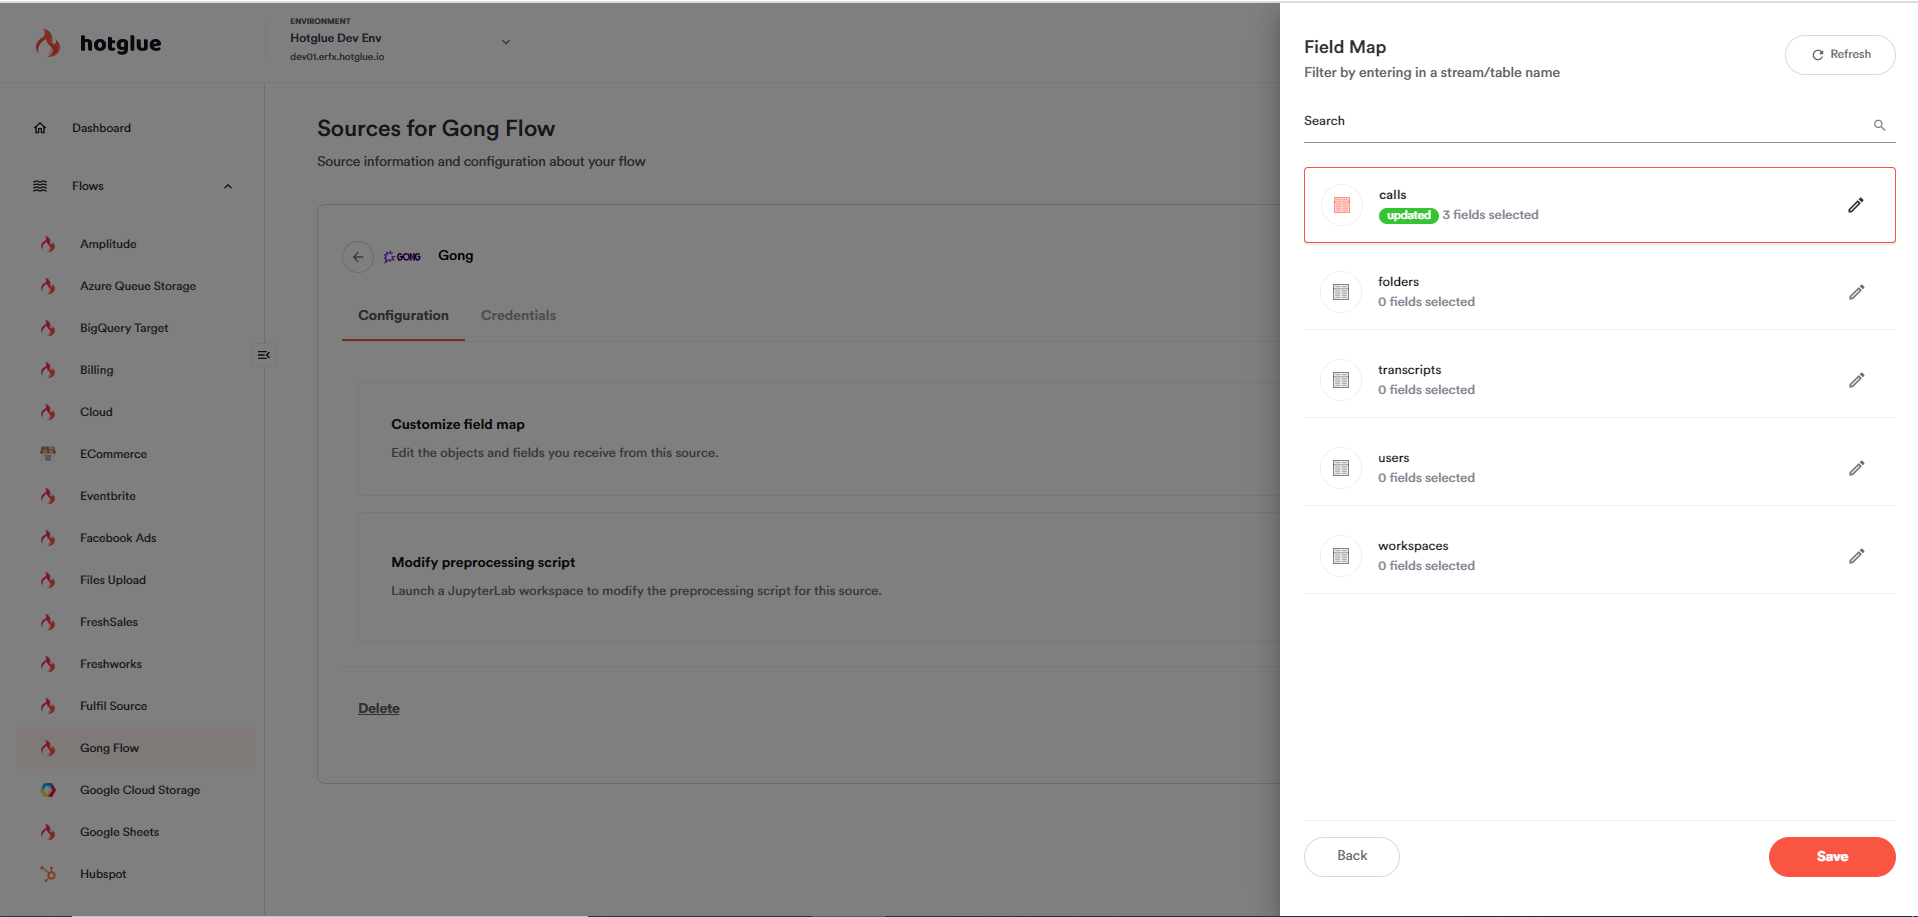Click the search magnifier icon
The width and height of the screenshot is (1918, 917).
coord(1879,125)
